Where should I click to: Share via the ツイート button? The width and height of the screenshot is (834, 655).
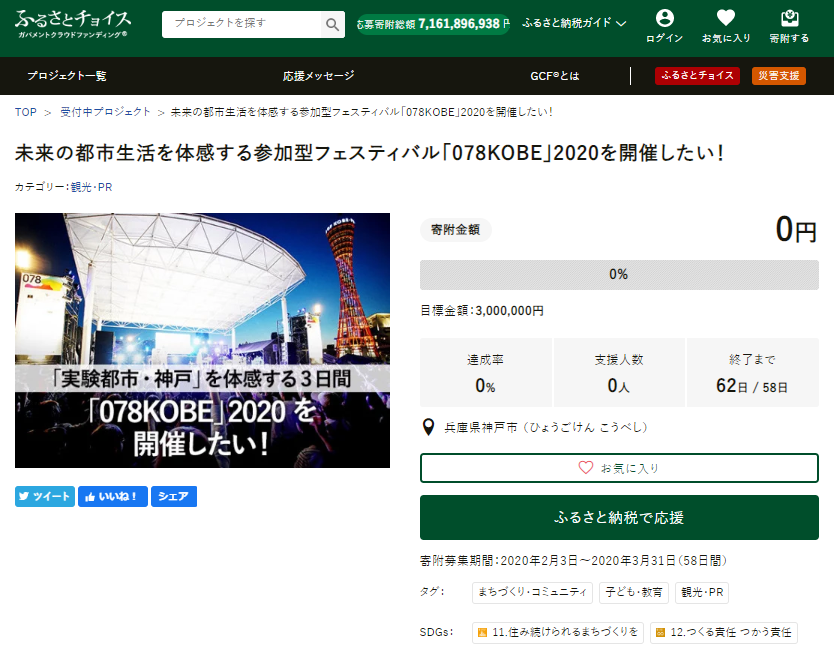pyautogui.click(x=45, y=496)
